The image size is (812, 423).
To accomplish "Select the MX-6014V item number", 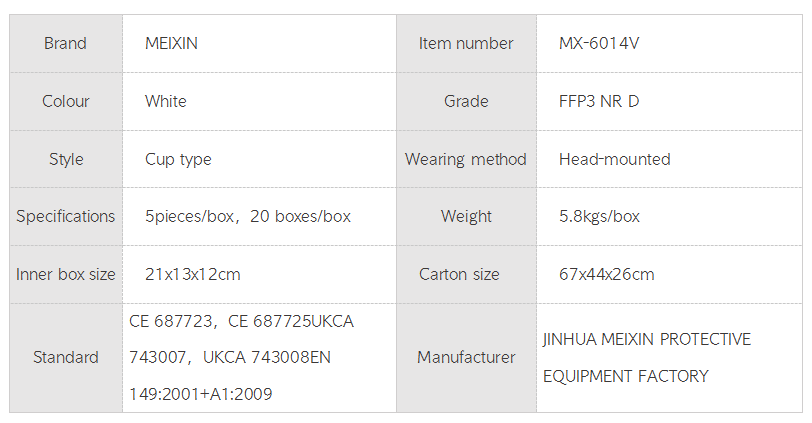I will pyautogui.click(x=598, y=44).
